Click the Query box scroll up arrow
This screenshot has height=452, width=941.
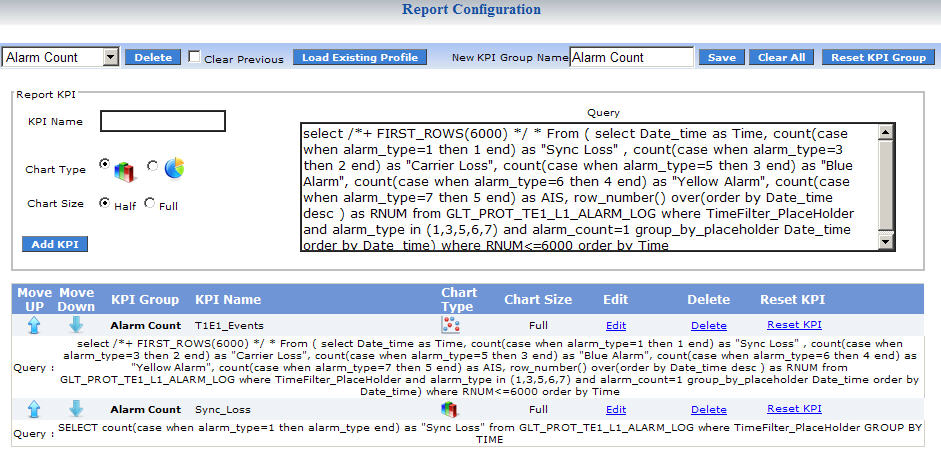click(885, 133)
